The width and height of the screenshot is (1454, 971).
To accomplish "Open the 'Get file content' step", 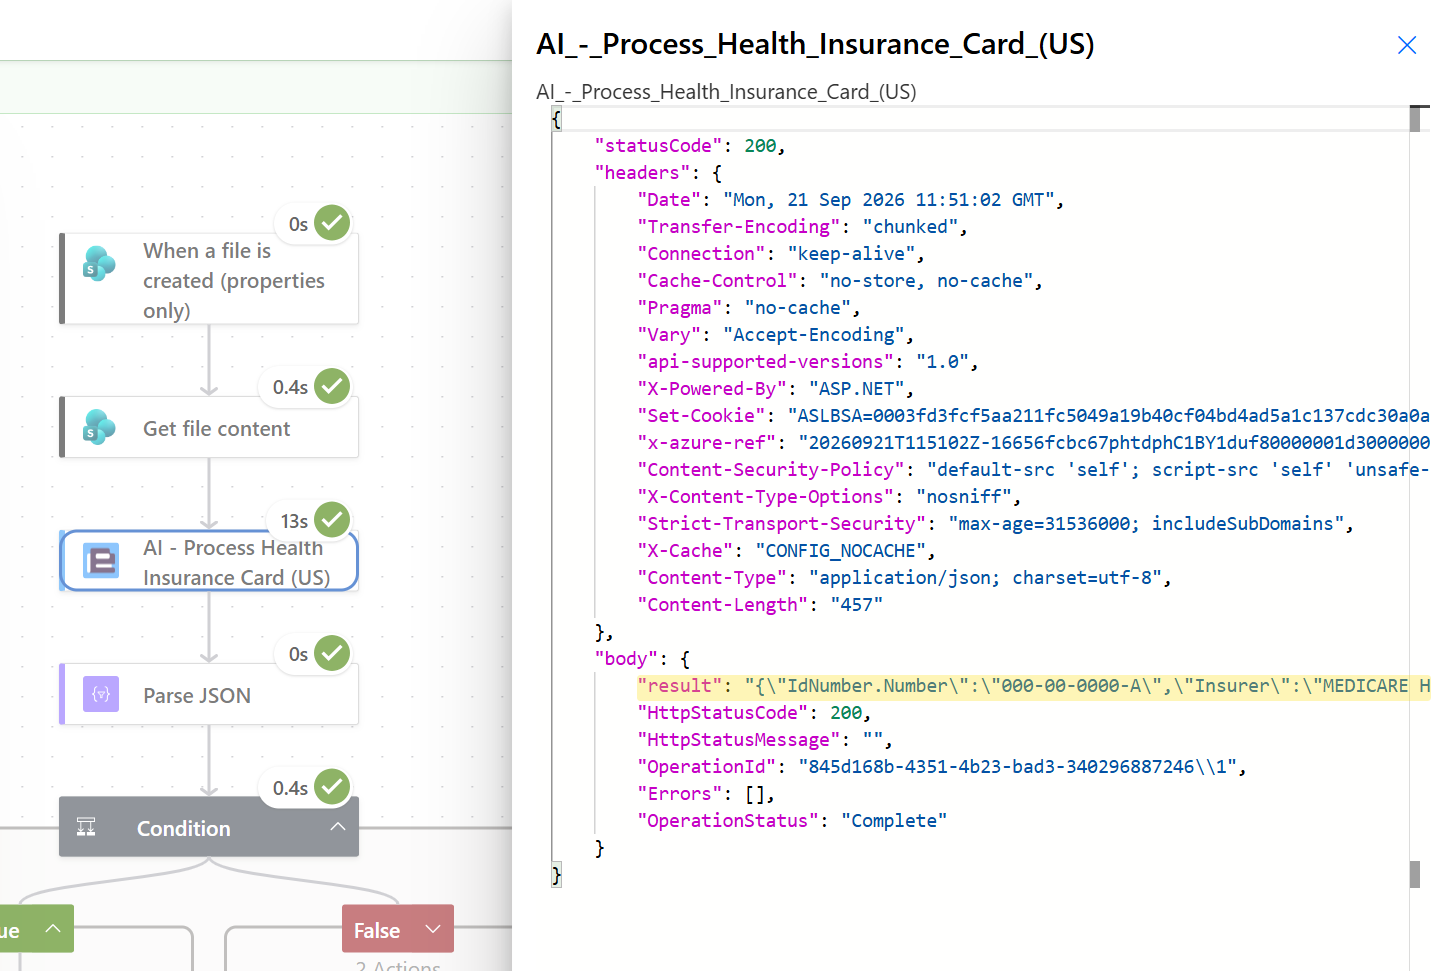I will pos(209,428).
